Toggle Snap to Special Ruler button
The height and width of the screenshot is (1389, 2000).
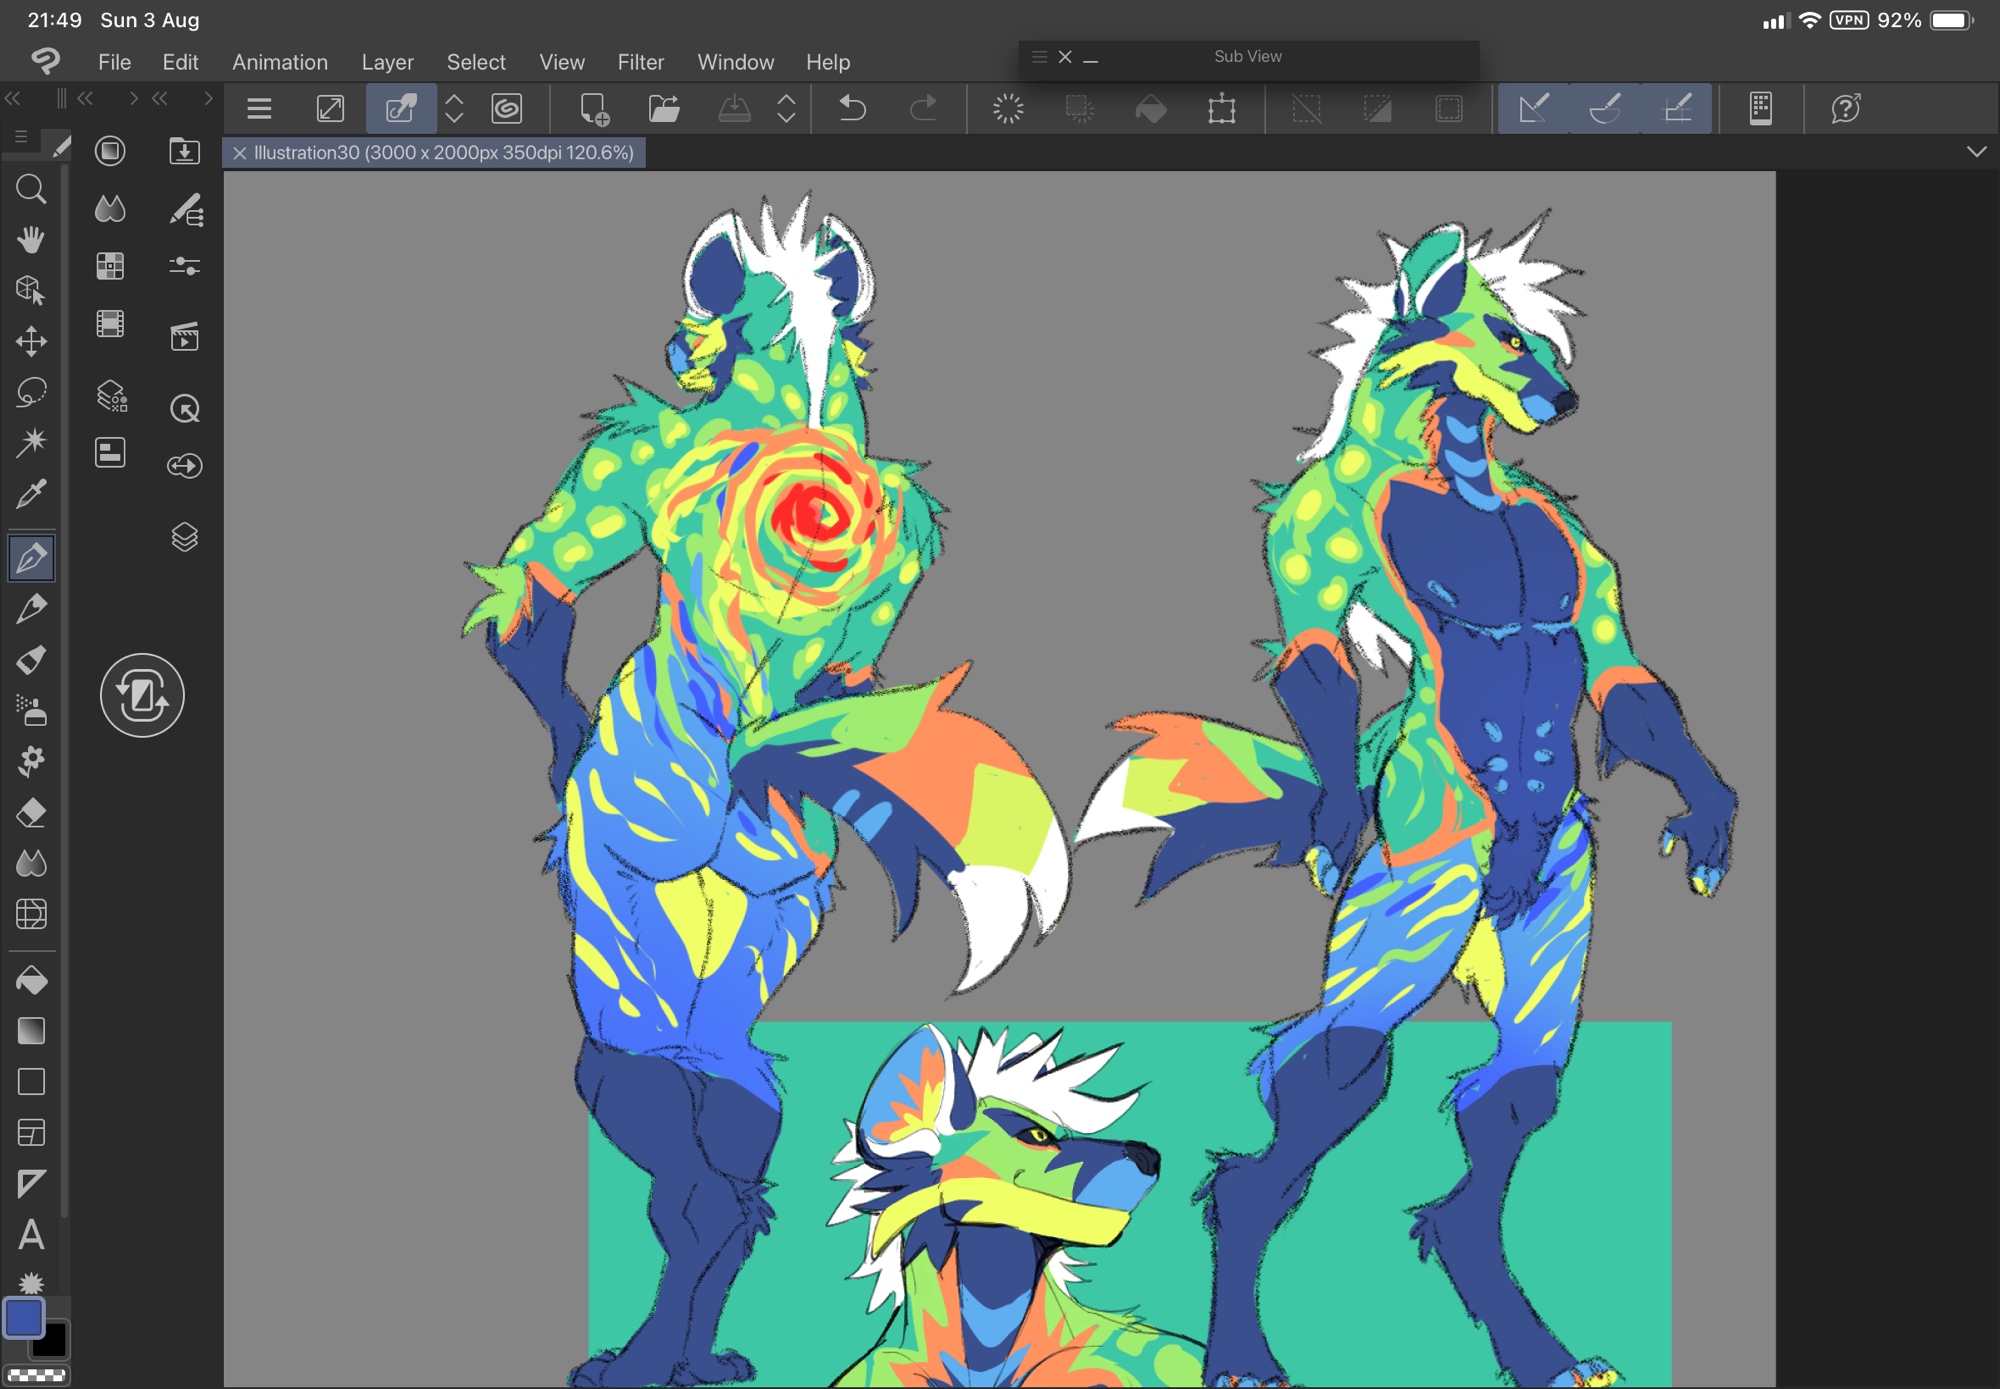[1605, 108]
